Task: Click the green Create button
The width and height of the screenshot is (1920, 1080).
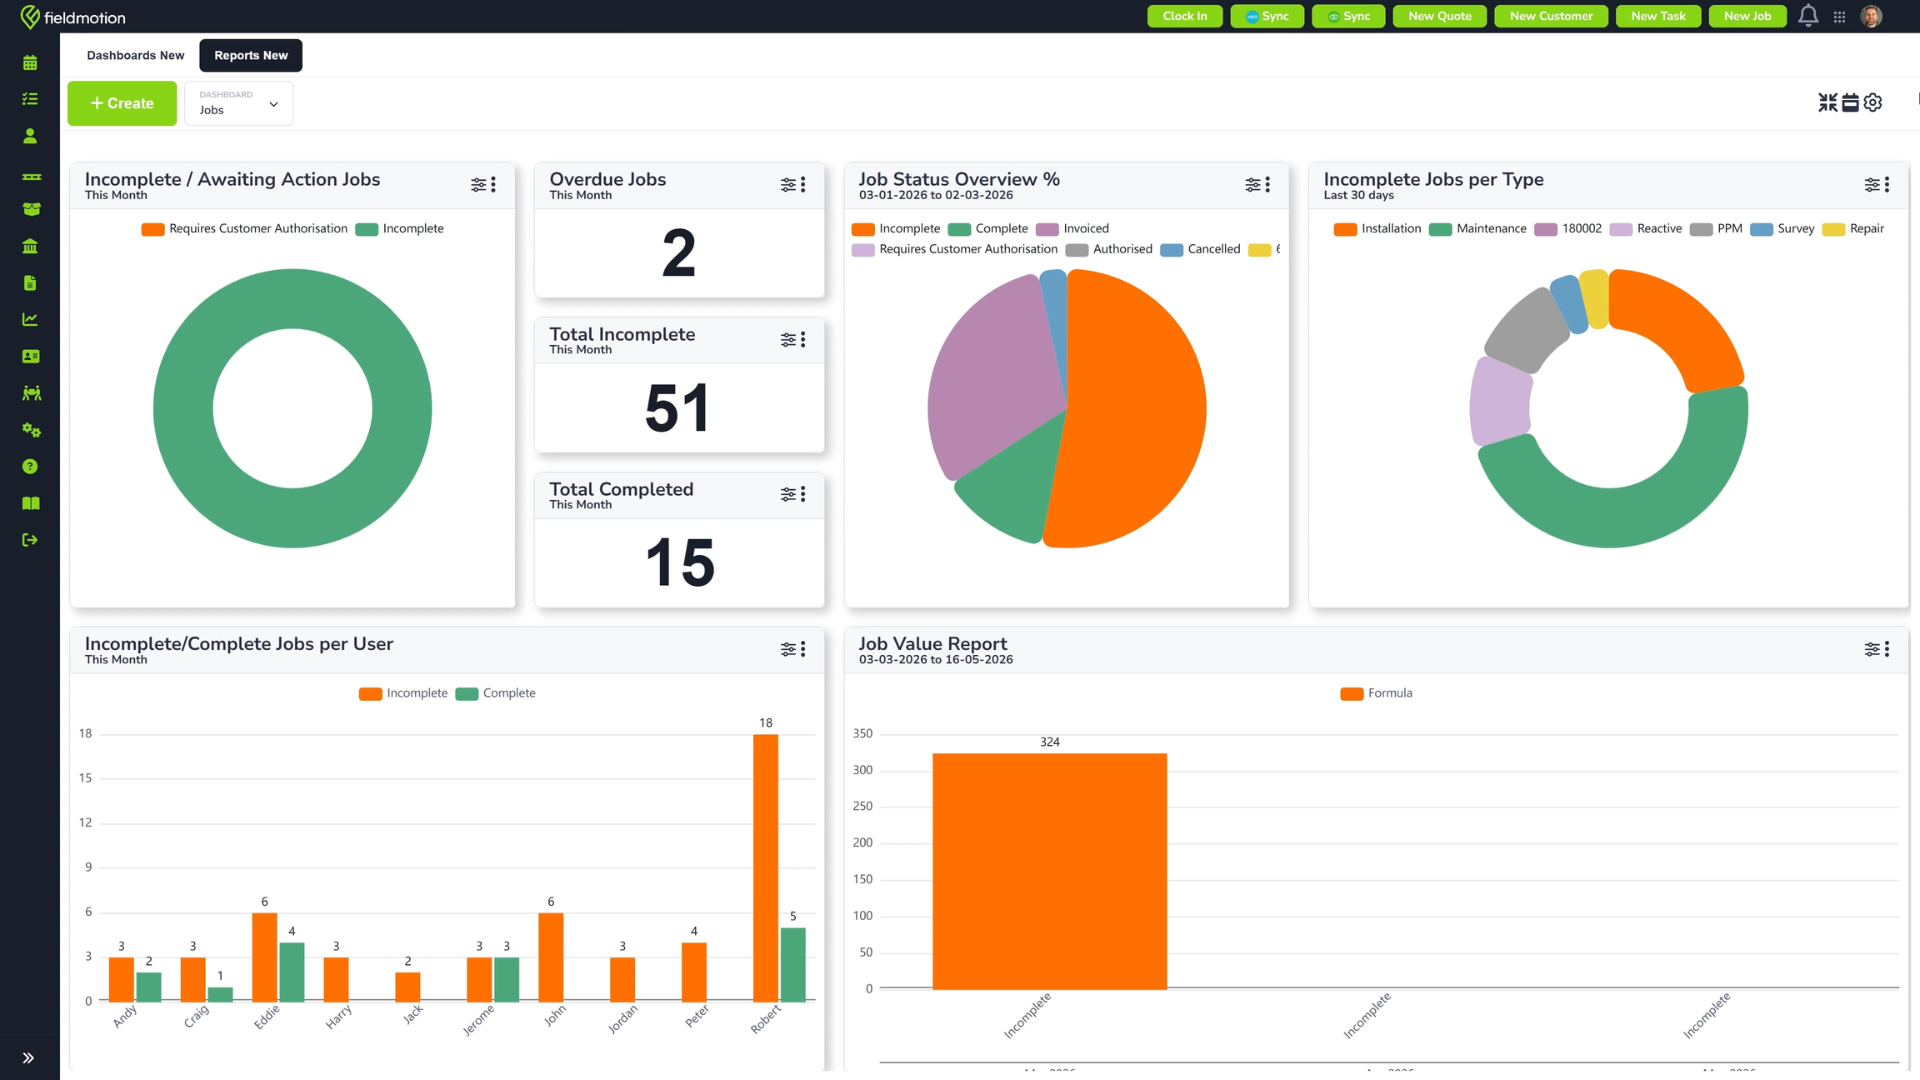Action: (122, 104)
